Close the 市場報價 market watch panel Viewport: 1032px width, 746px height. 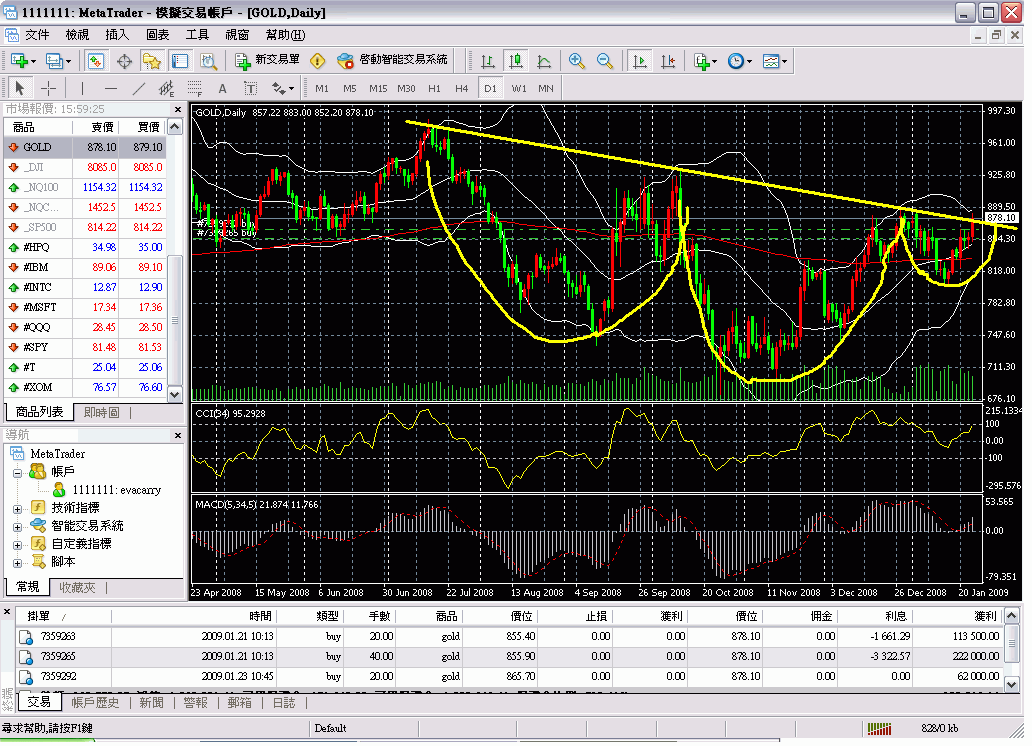[x=178, y=109]
